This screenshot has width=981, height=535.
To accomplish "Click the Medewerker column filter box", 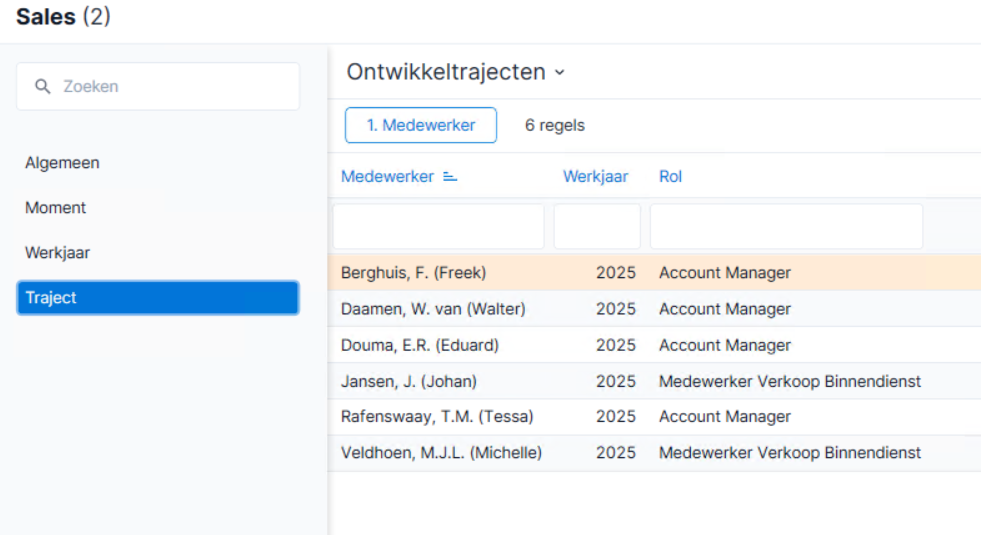I will 438,227.
